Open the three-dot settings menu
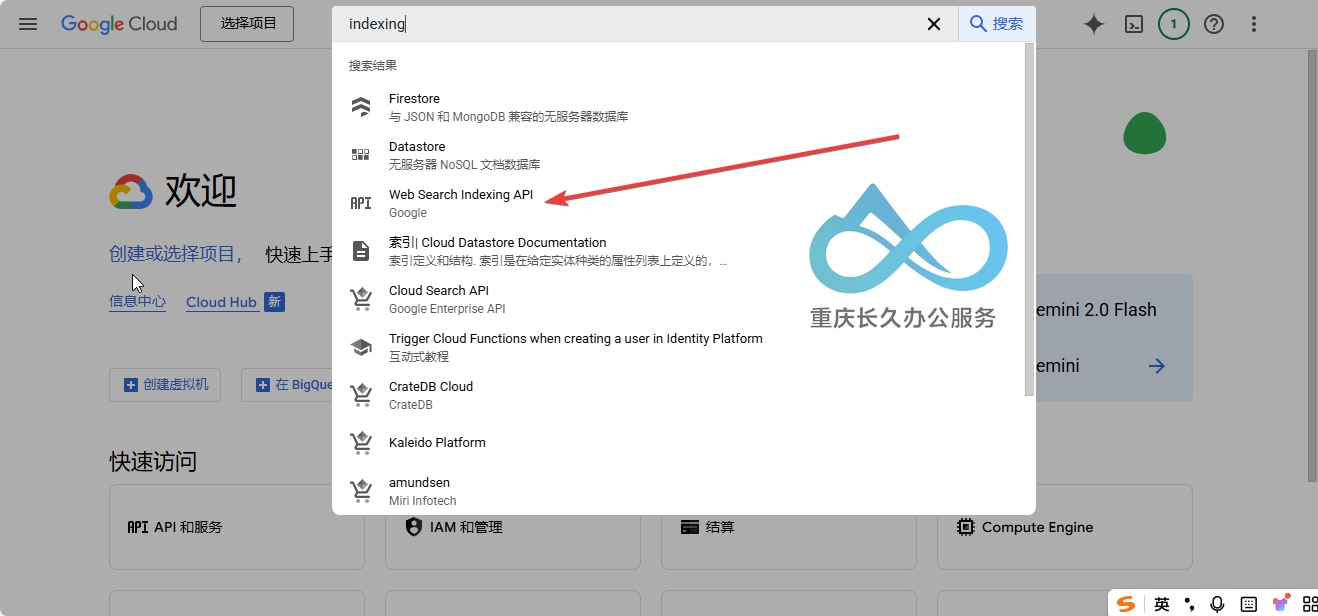The width and height of the screenshot is (1318, 616). click(x=1254, y=24)
